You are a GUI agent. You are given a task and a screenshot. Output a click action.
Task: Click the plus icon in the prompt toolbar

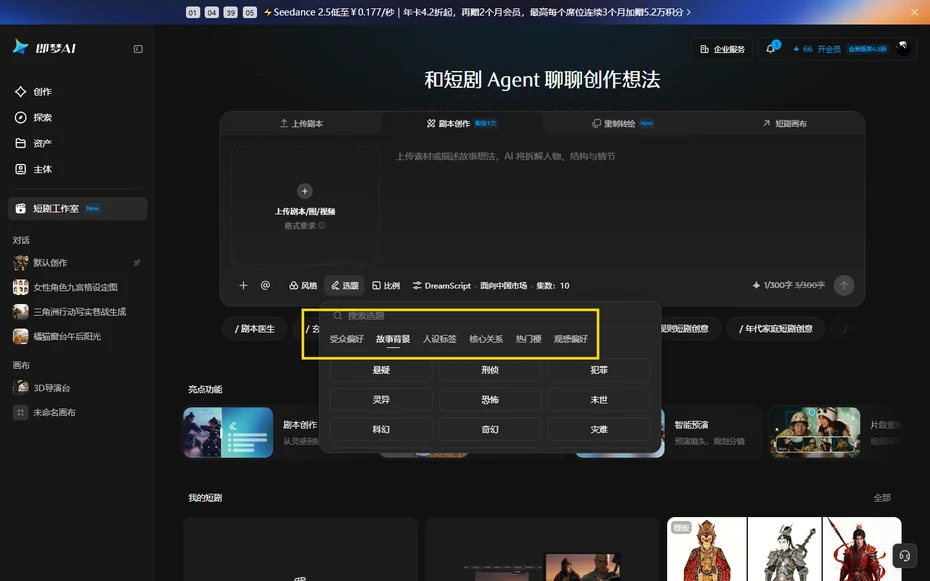click(x=243, y=286)
